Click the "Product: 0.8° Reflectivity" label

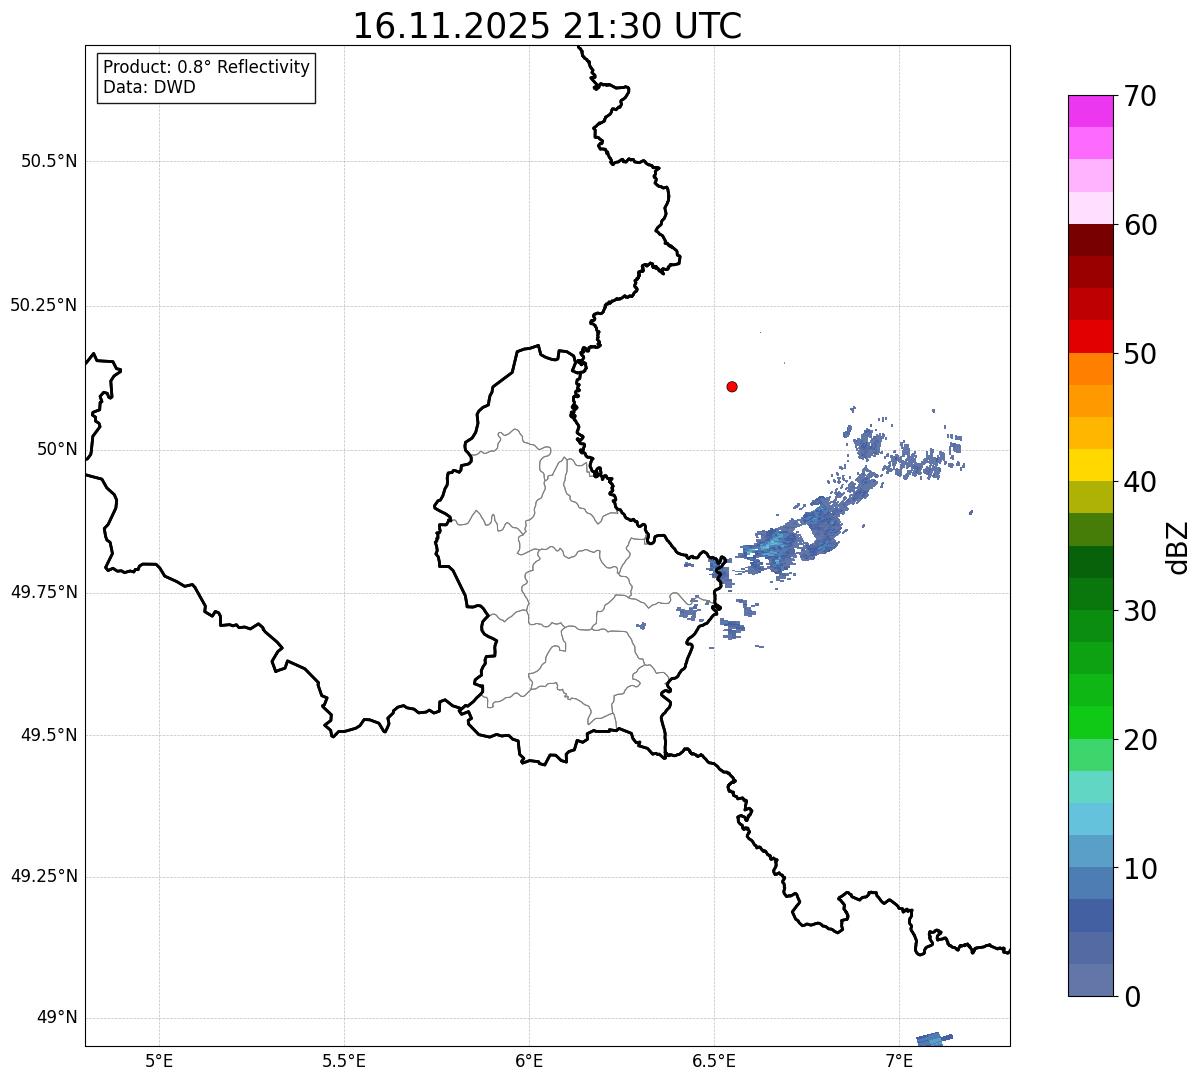(x=207, y=67)
